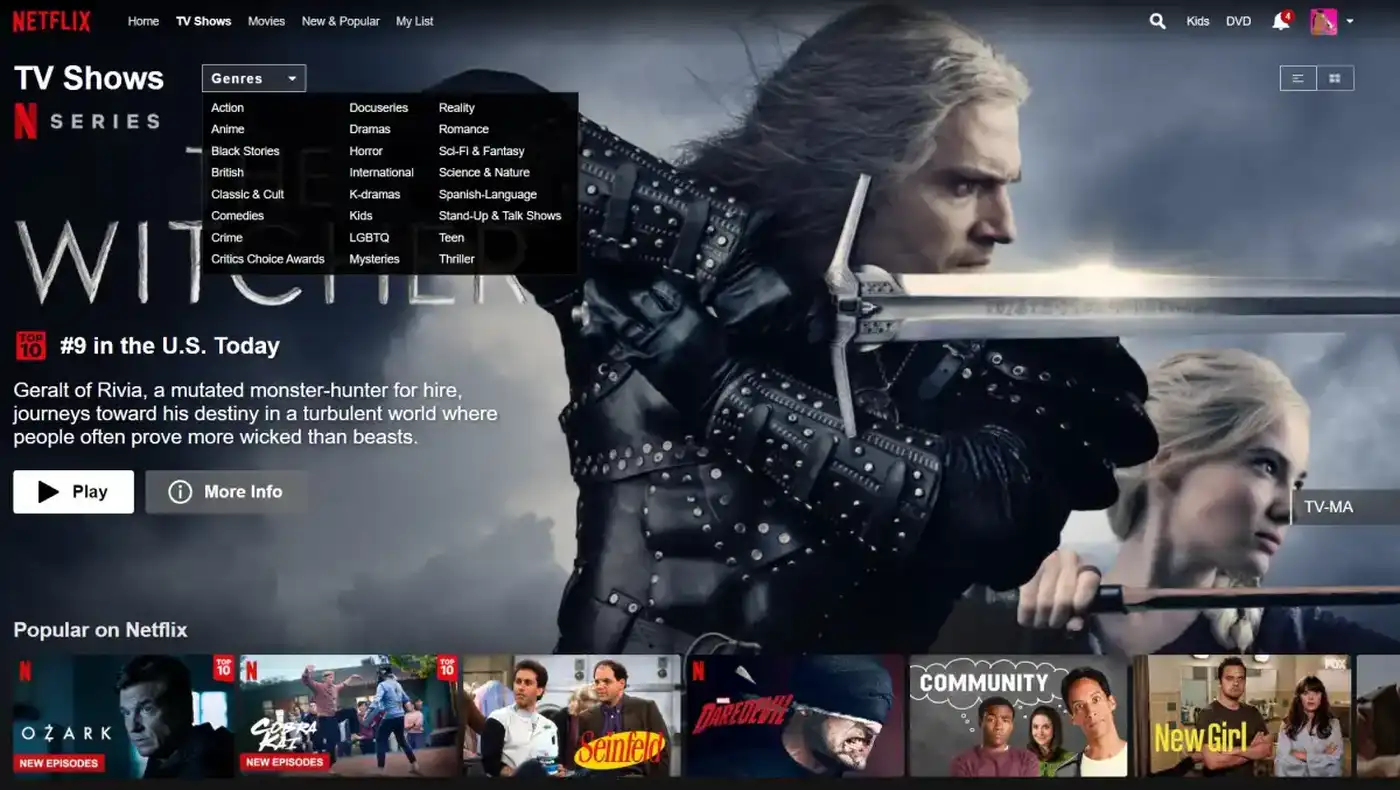Click the Netflix logo
The image size is (1400, 790).
click(51, 21)
